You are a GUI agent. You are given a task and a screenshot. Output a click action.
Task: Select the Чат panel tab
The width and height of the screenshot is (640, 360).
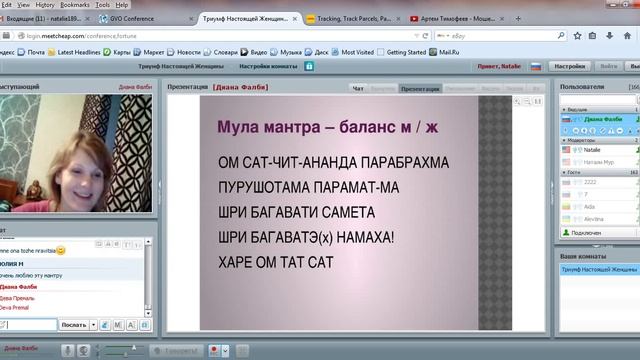tap(358, 88)
